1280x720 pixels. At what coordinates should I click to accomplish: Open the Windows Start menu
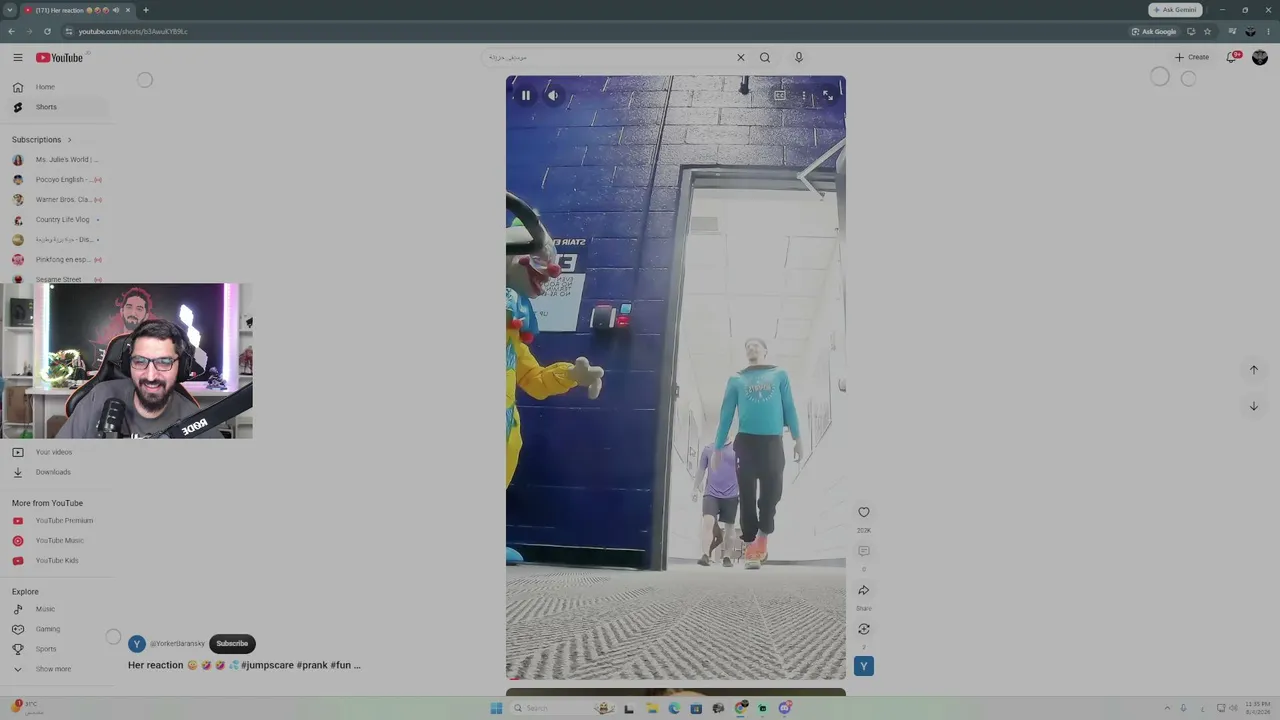pos(496,708)
